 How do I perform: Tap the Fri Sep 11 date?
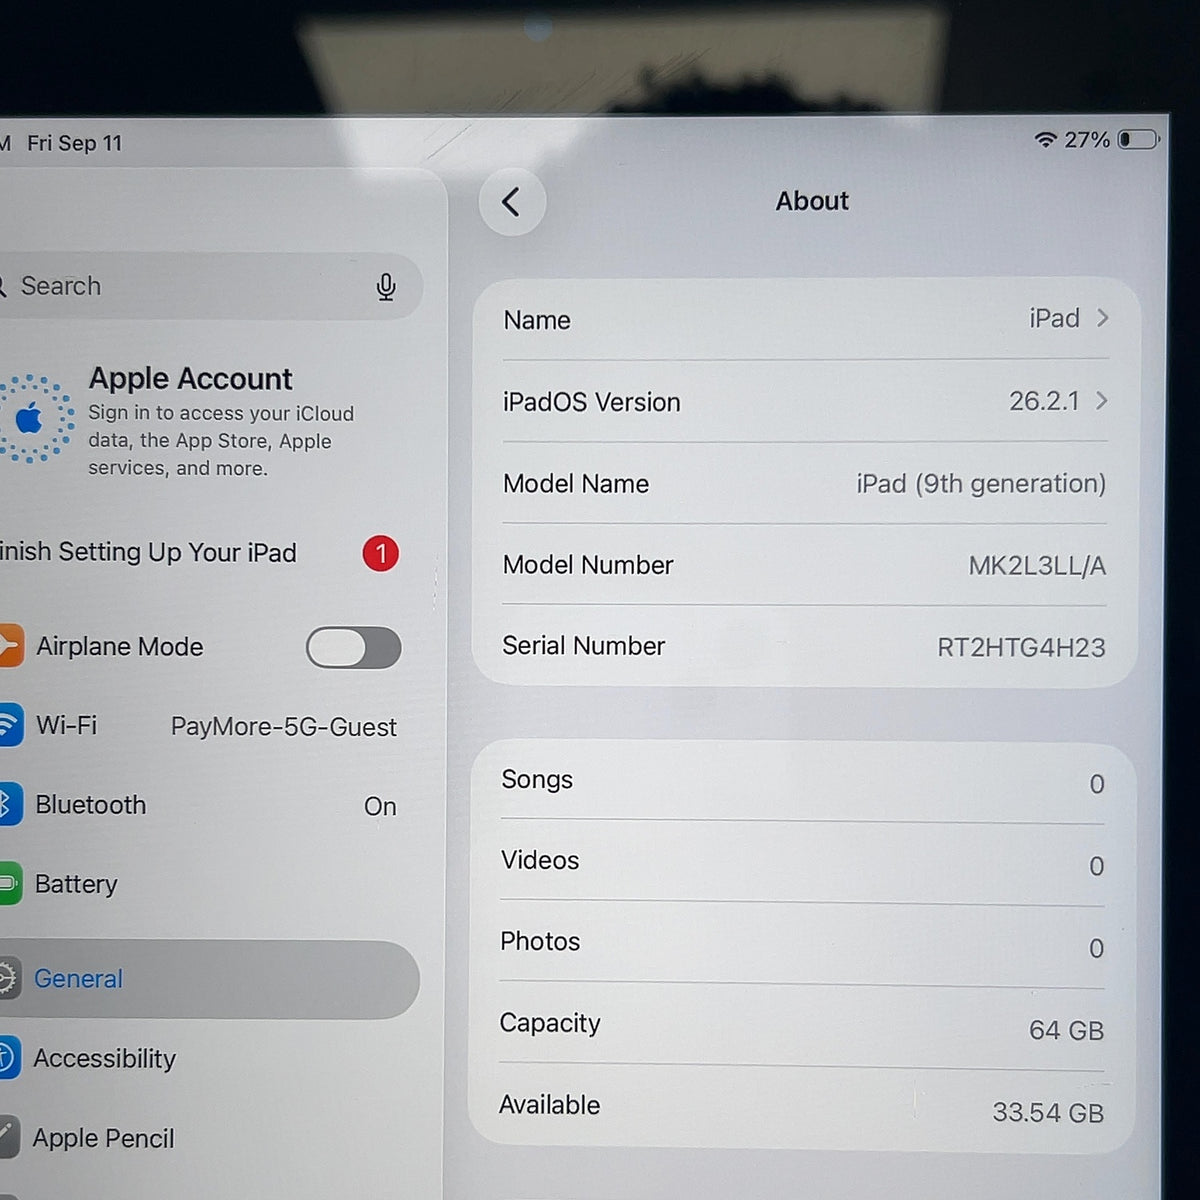click(75, 144)
